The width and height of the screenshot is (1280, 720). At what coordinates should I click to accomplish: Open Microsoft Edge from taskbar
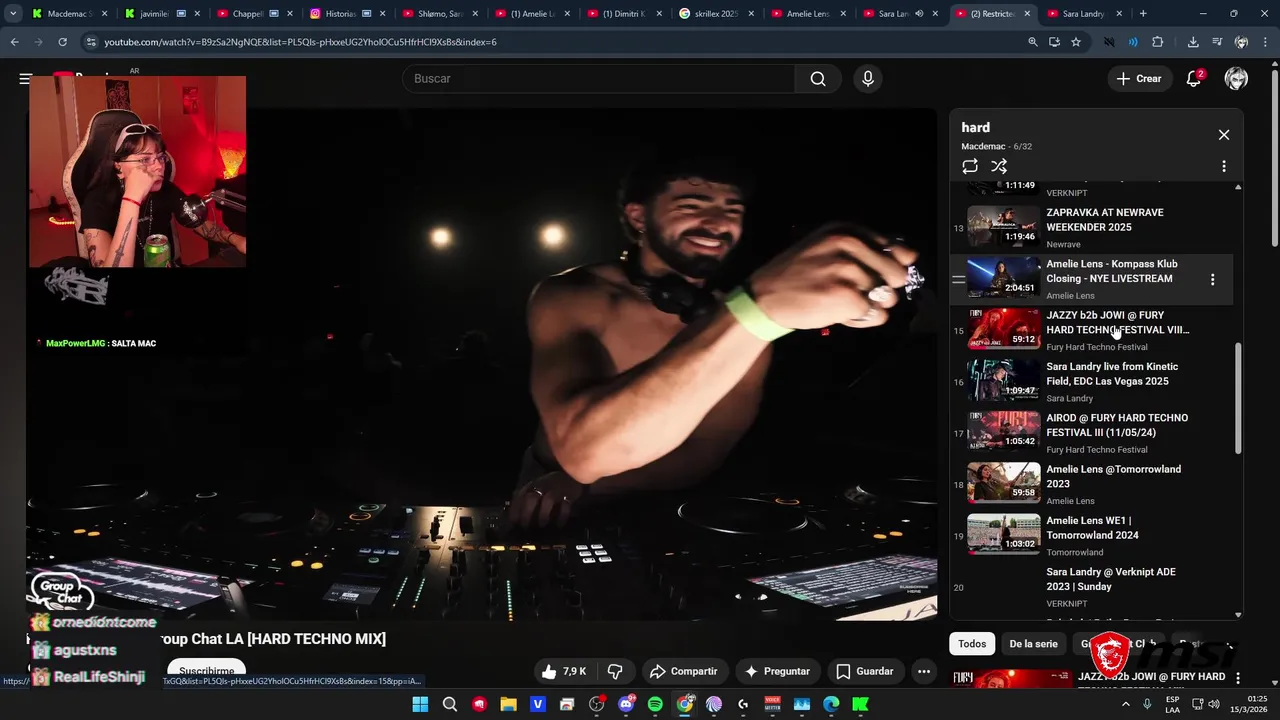point(831,704)
